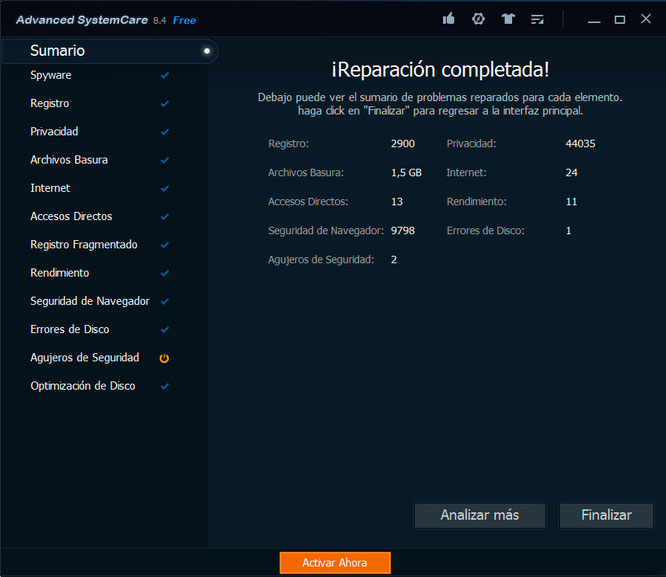666x577 pixels.
Task: Click the Seguridad de Navegador: summary label
Action: click(326, 231)
